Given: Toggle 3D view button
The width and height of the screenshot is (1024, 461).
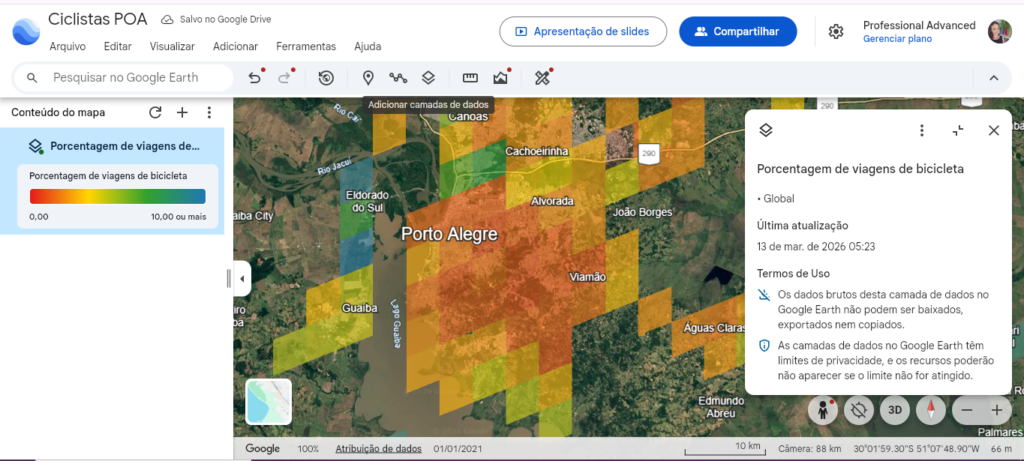Looking at the screenshot, I should 897,409.
